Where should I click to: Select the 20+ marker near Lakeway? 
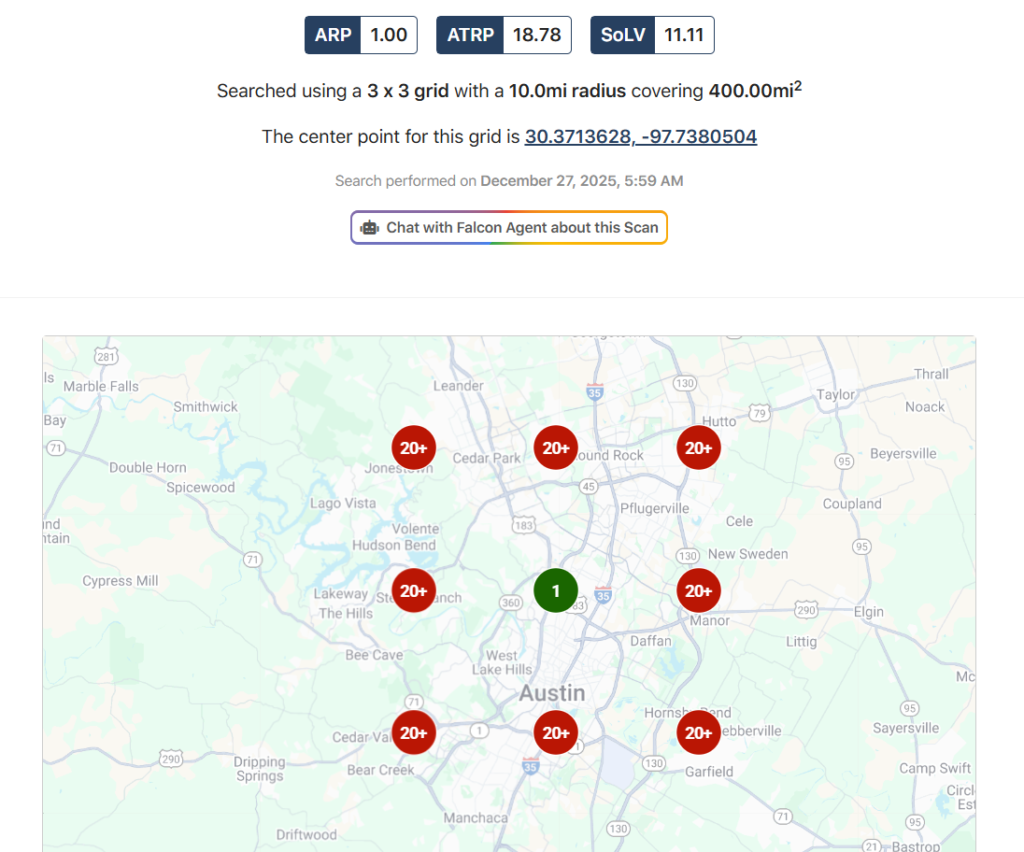tap(413, 591)
